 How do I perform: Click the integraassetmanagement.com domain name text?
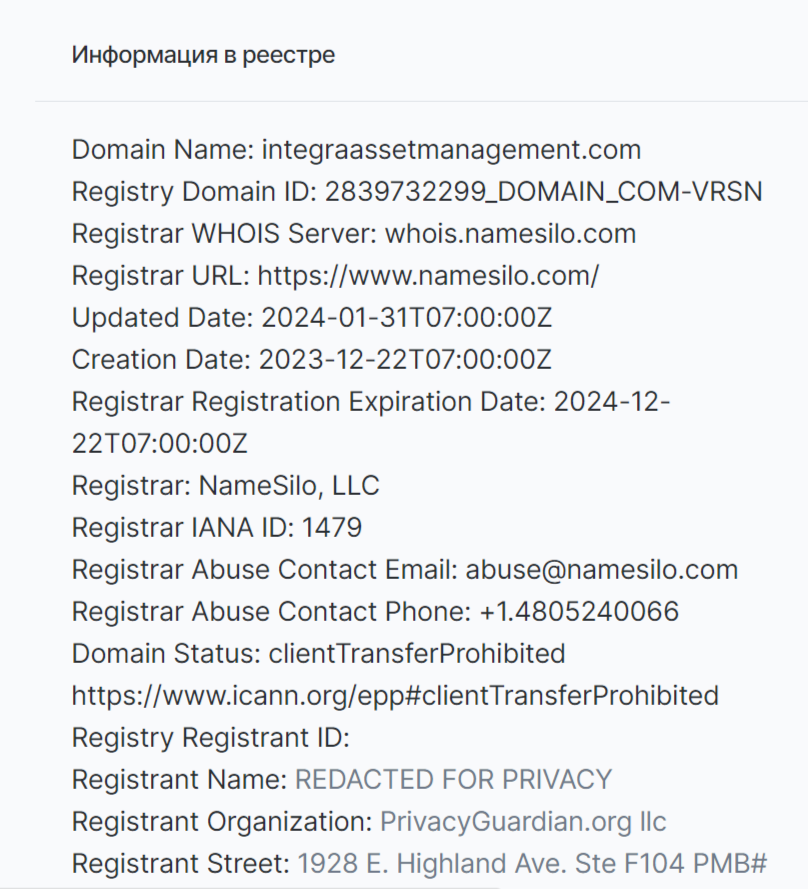[451, 150]
